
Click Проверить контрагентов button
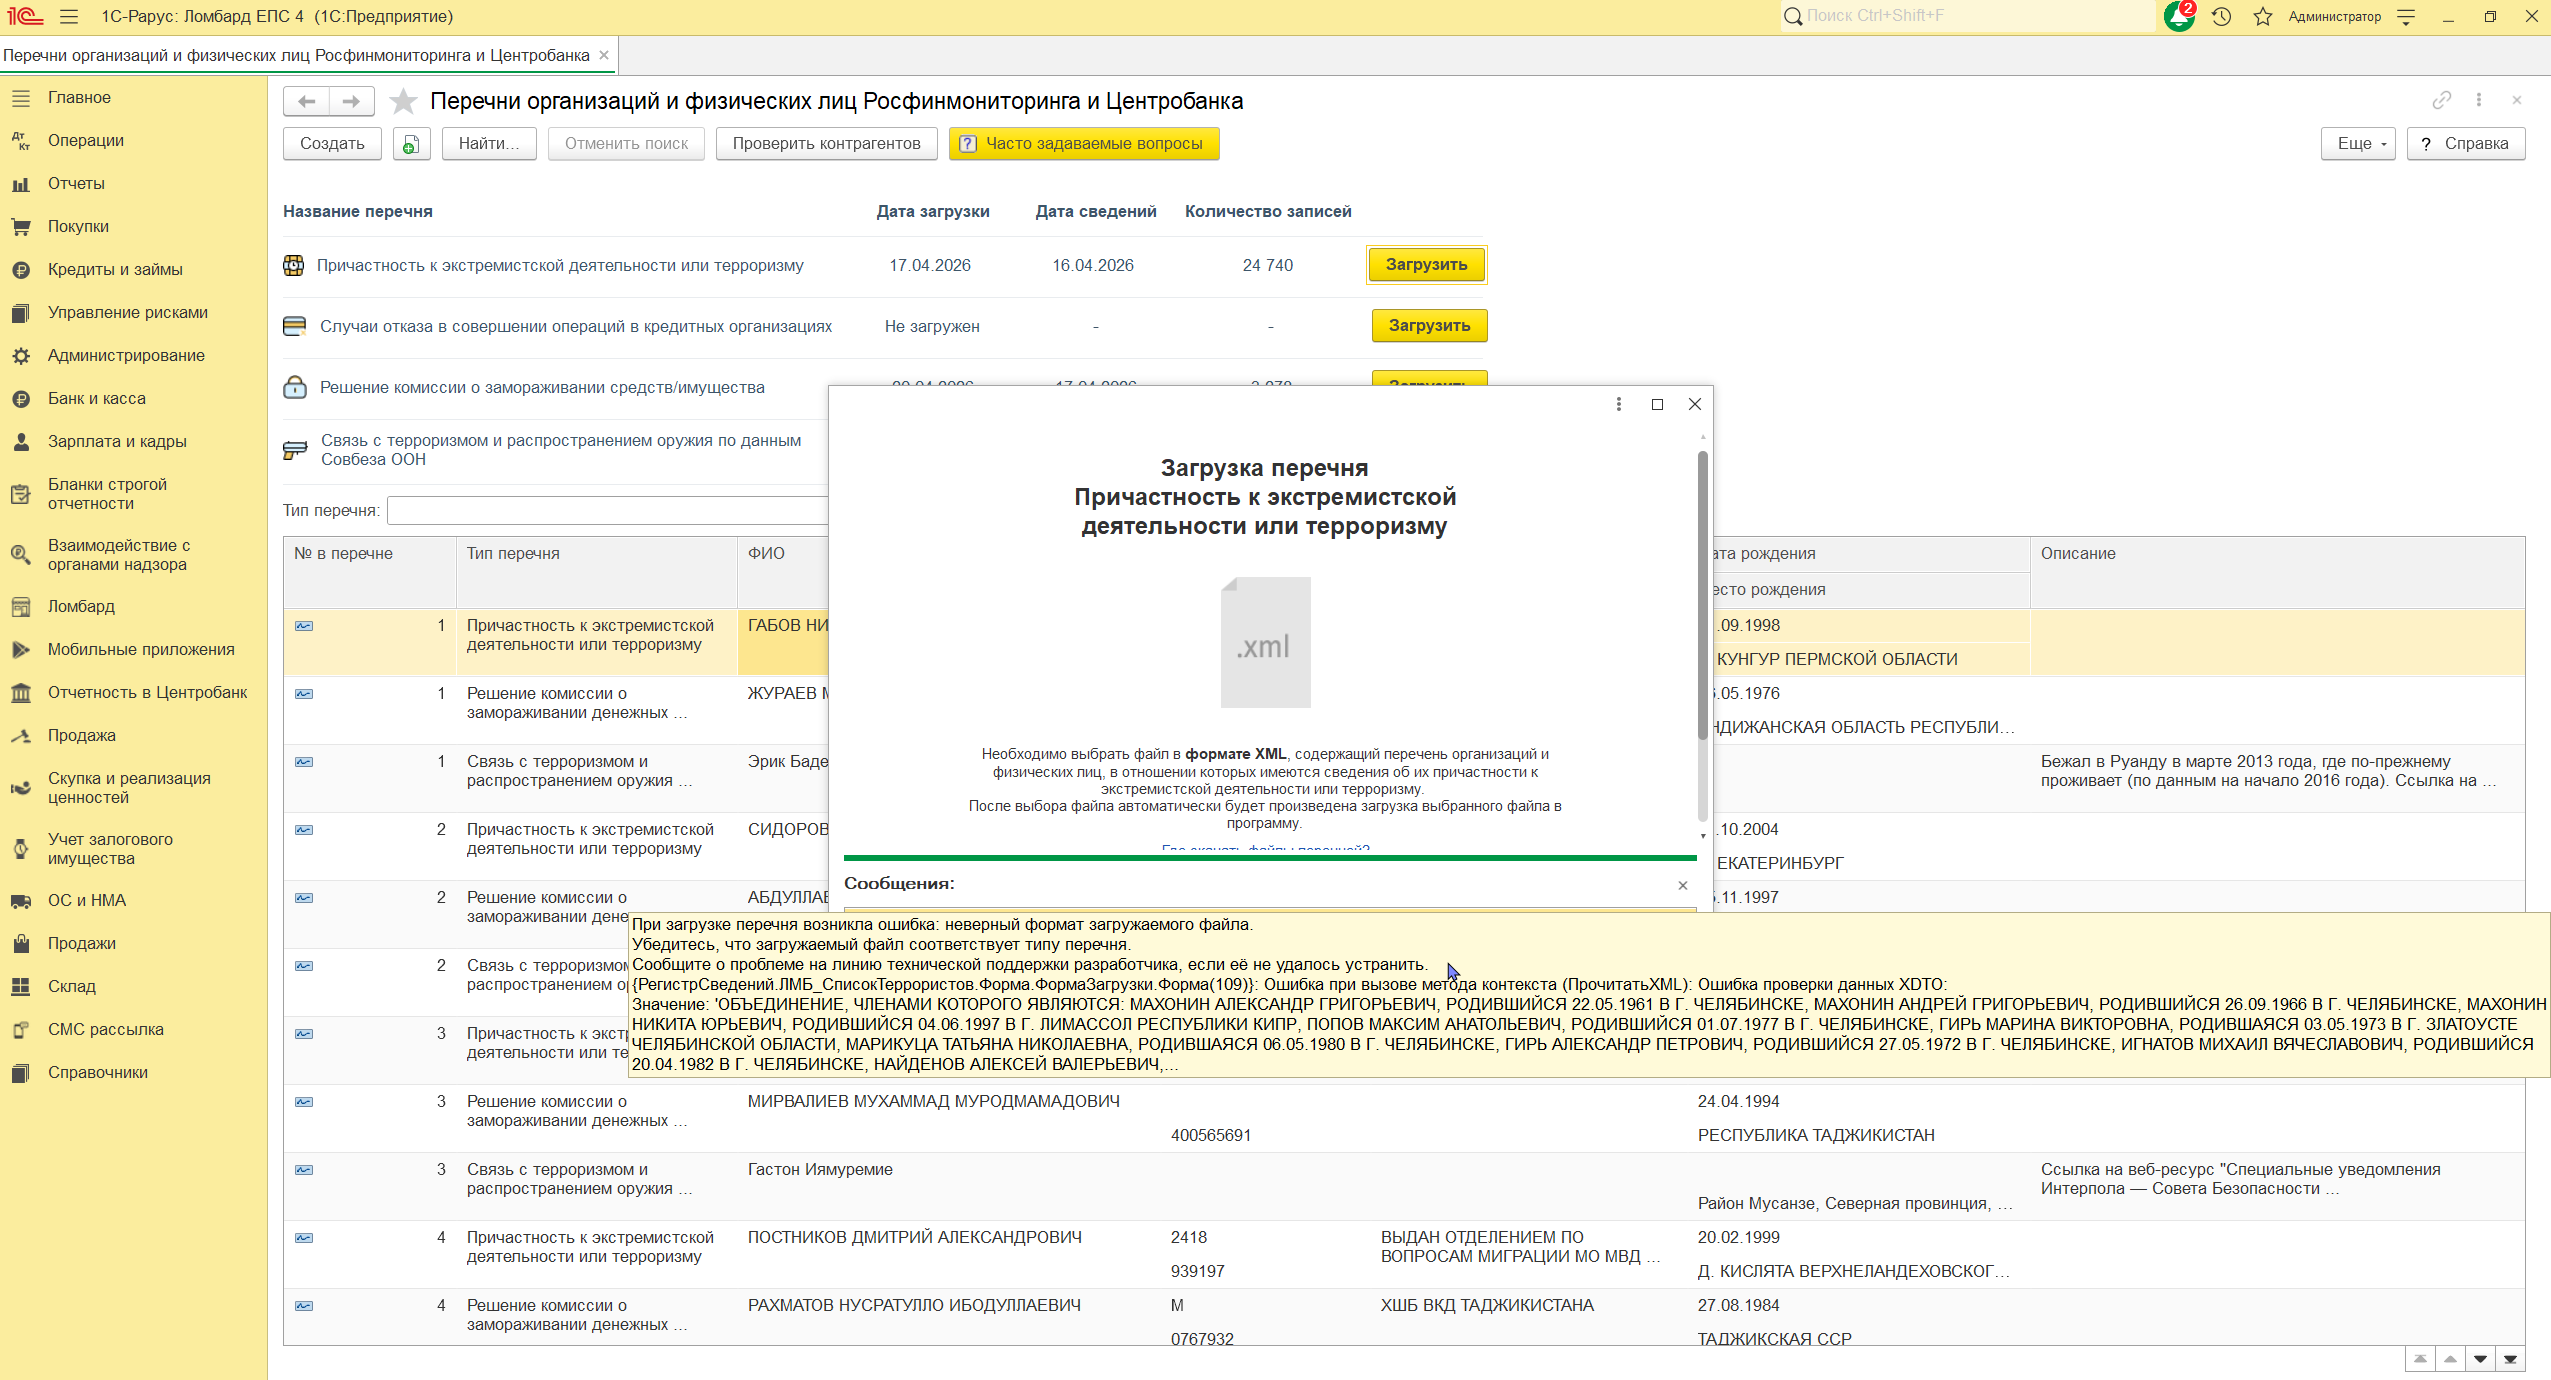point(826,144)
